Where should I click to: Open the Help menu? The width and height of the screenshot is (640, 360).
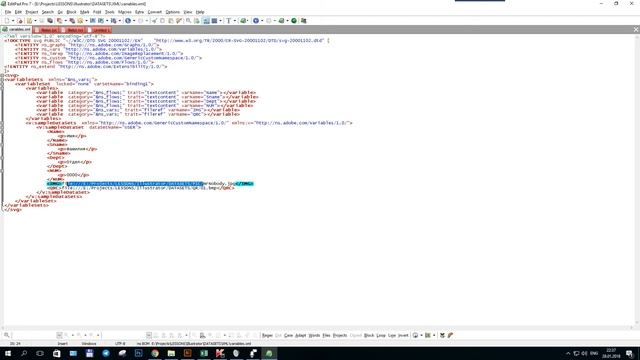coord(200,12)
